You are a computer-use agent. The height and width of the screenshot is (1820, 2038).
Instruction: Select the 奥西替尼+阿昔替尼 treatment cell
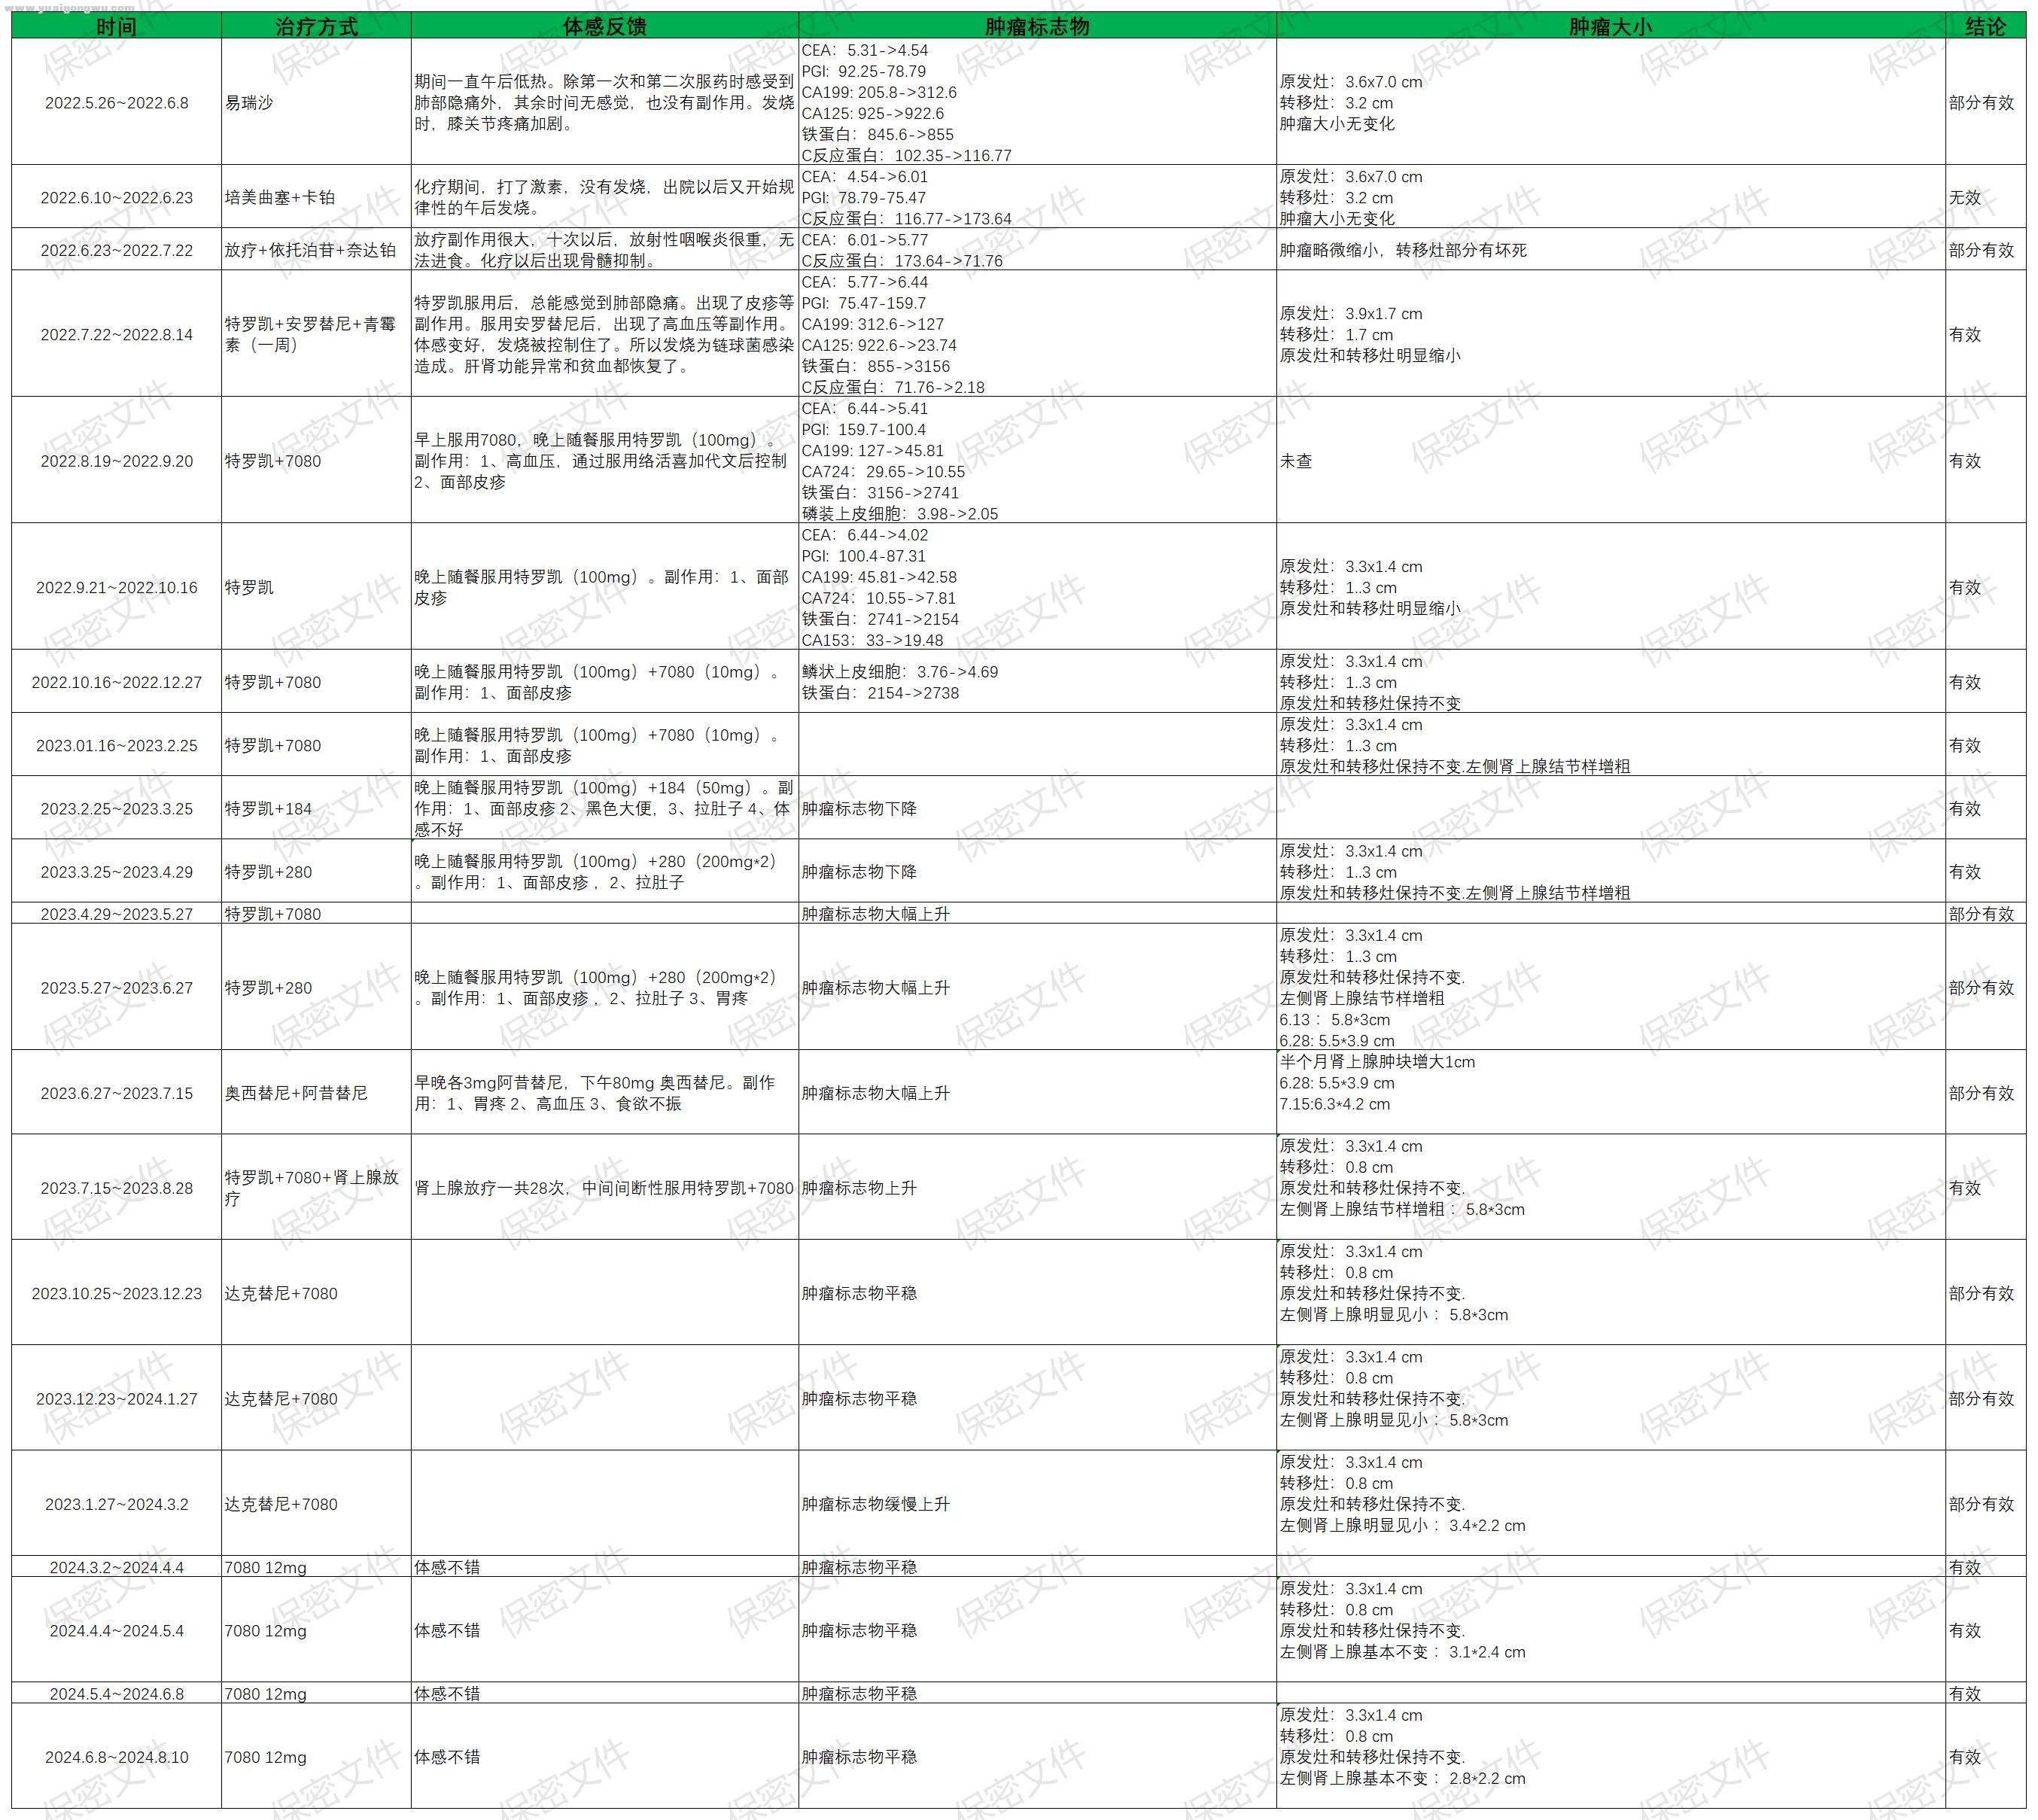316,1093
